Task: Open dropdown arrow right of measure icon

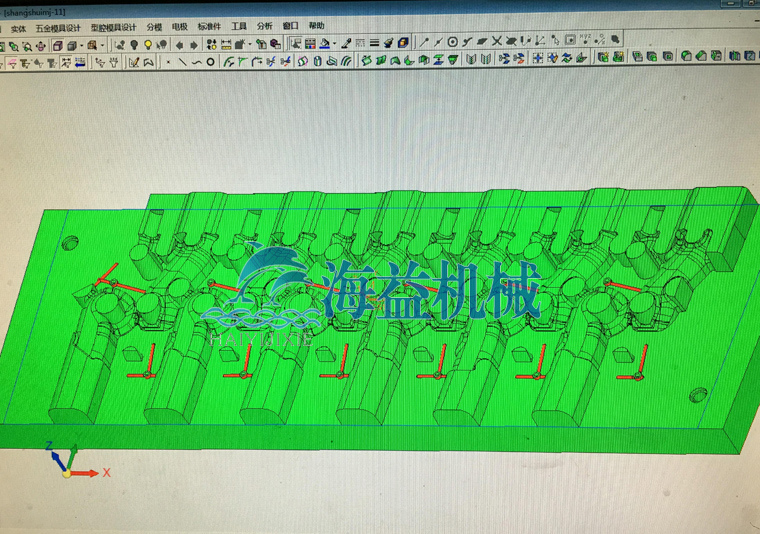Action: click(x=250, y=44)
